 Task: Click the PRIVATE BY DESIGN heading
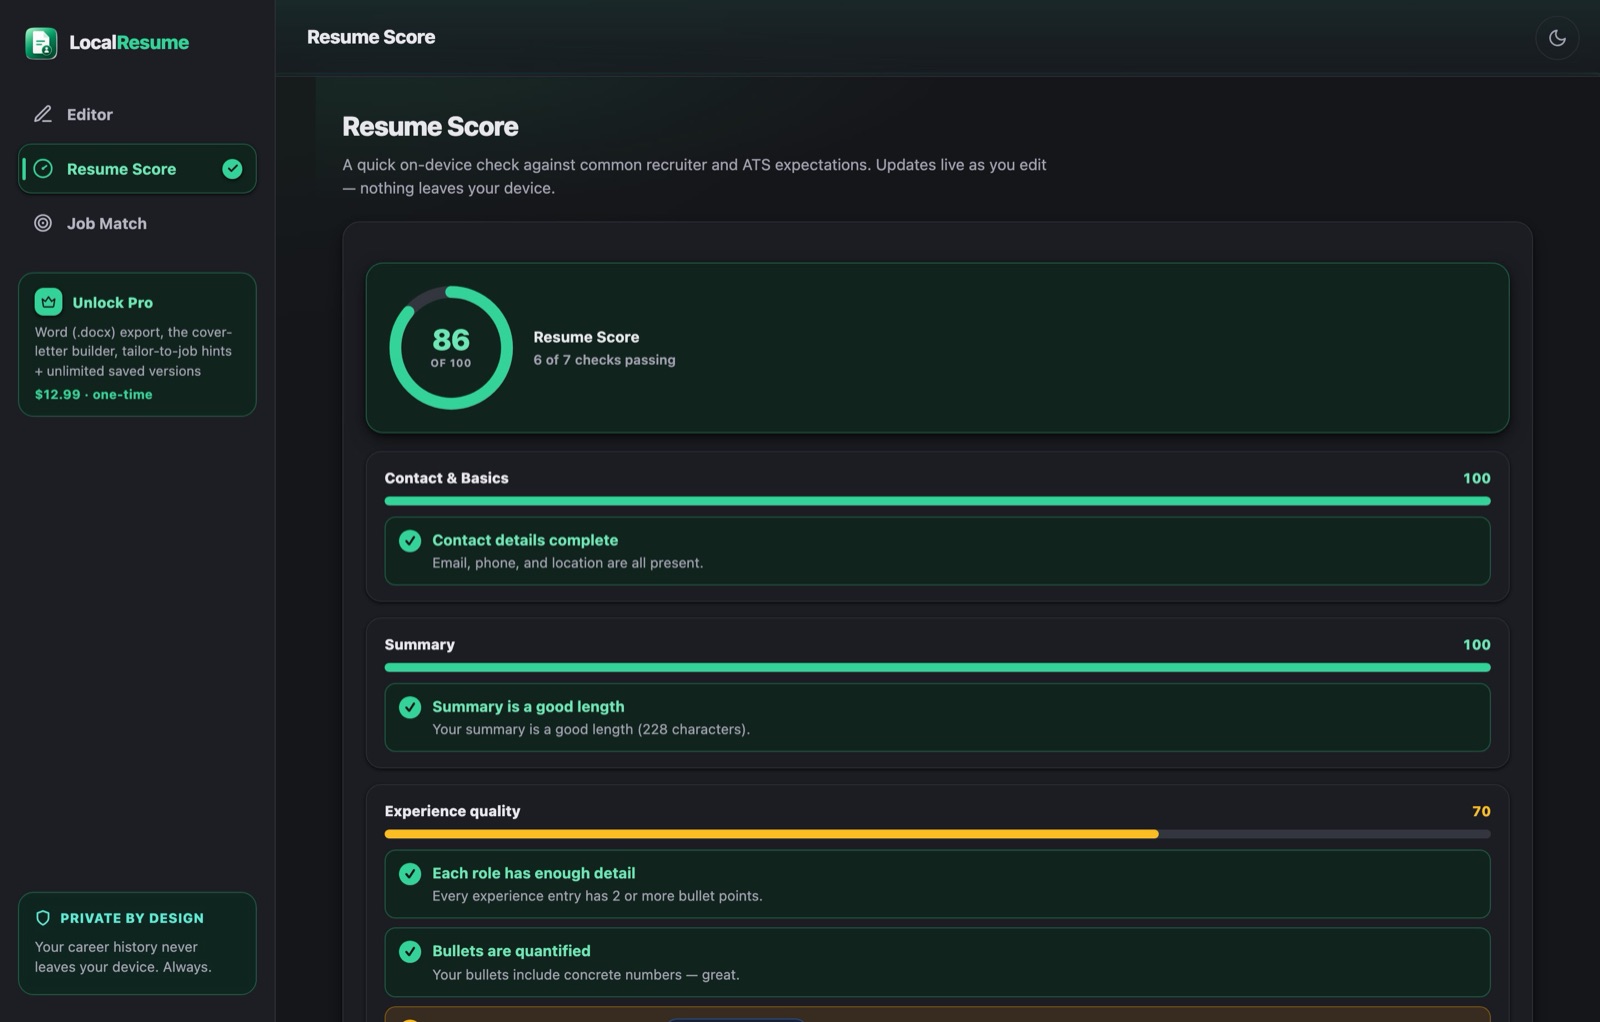tap(132, 918)
